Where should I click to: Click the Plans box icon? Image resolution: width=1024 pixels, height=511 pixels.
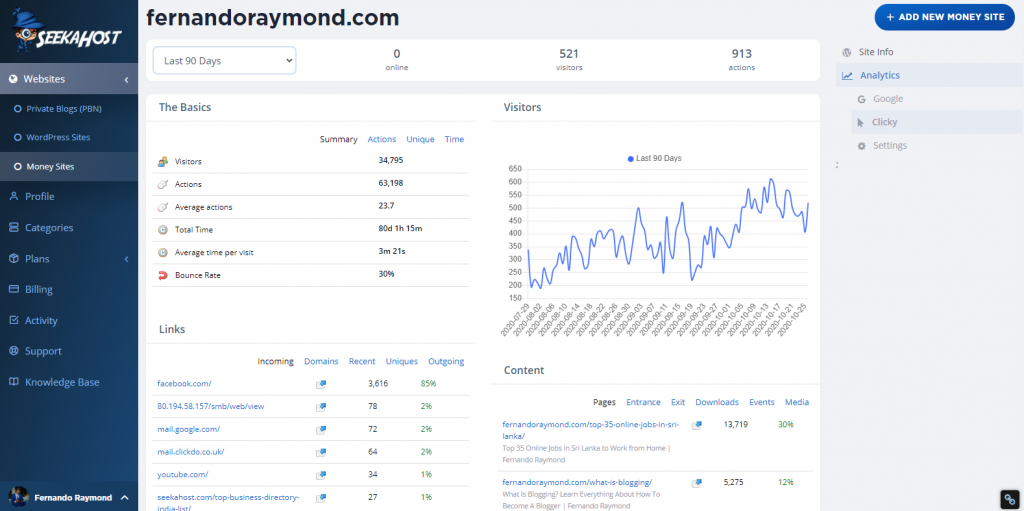[13, 259]
